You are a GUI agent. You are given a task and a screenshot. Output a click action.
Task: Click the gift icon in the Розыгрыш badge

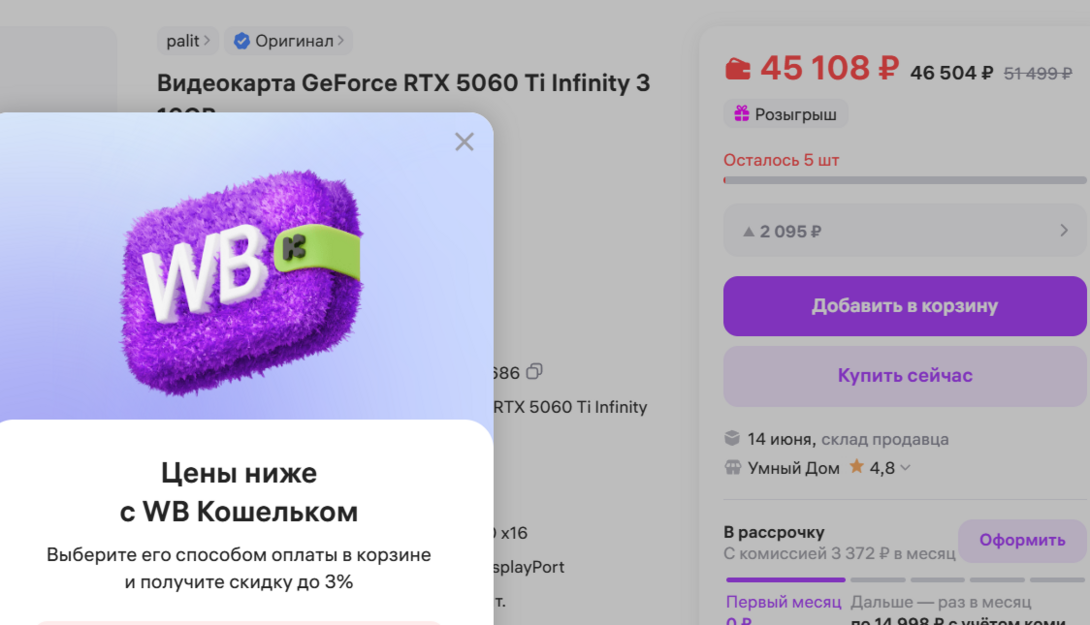pyautogui.click(x=741, y=114)
